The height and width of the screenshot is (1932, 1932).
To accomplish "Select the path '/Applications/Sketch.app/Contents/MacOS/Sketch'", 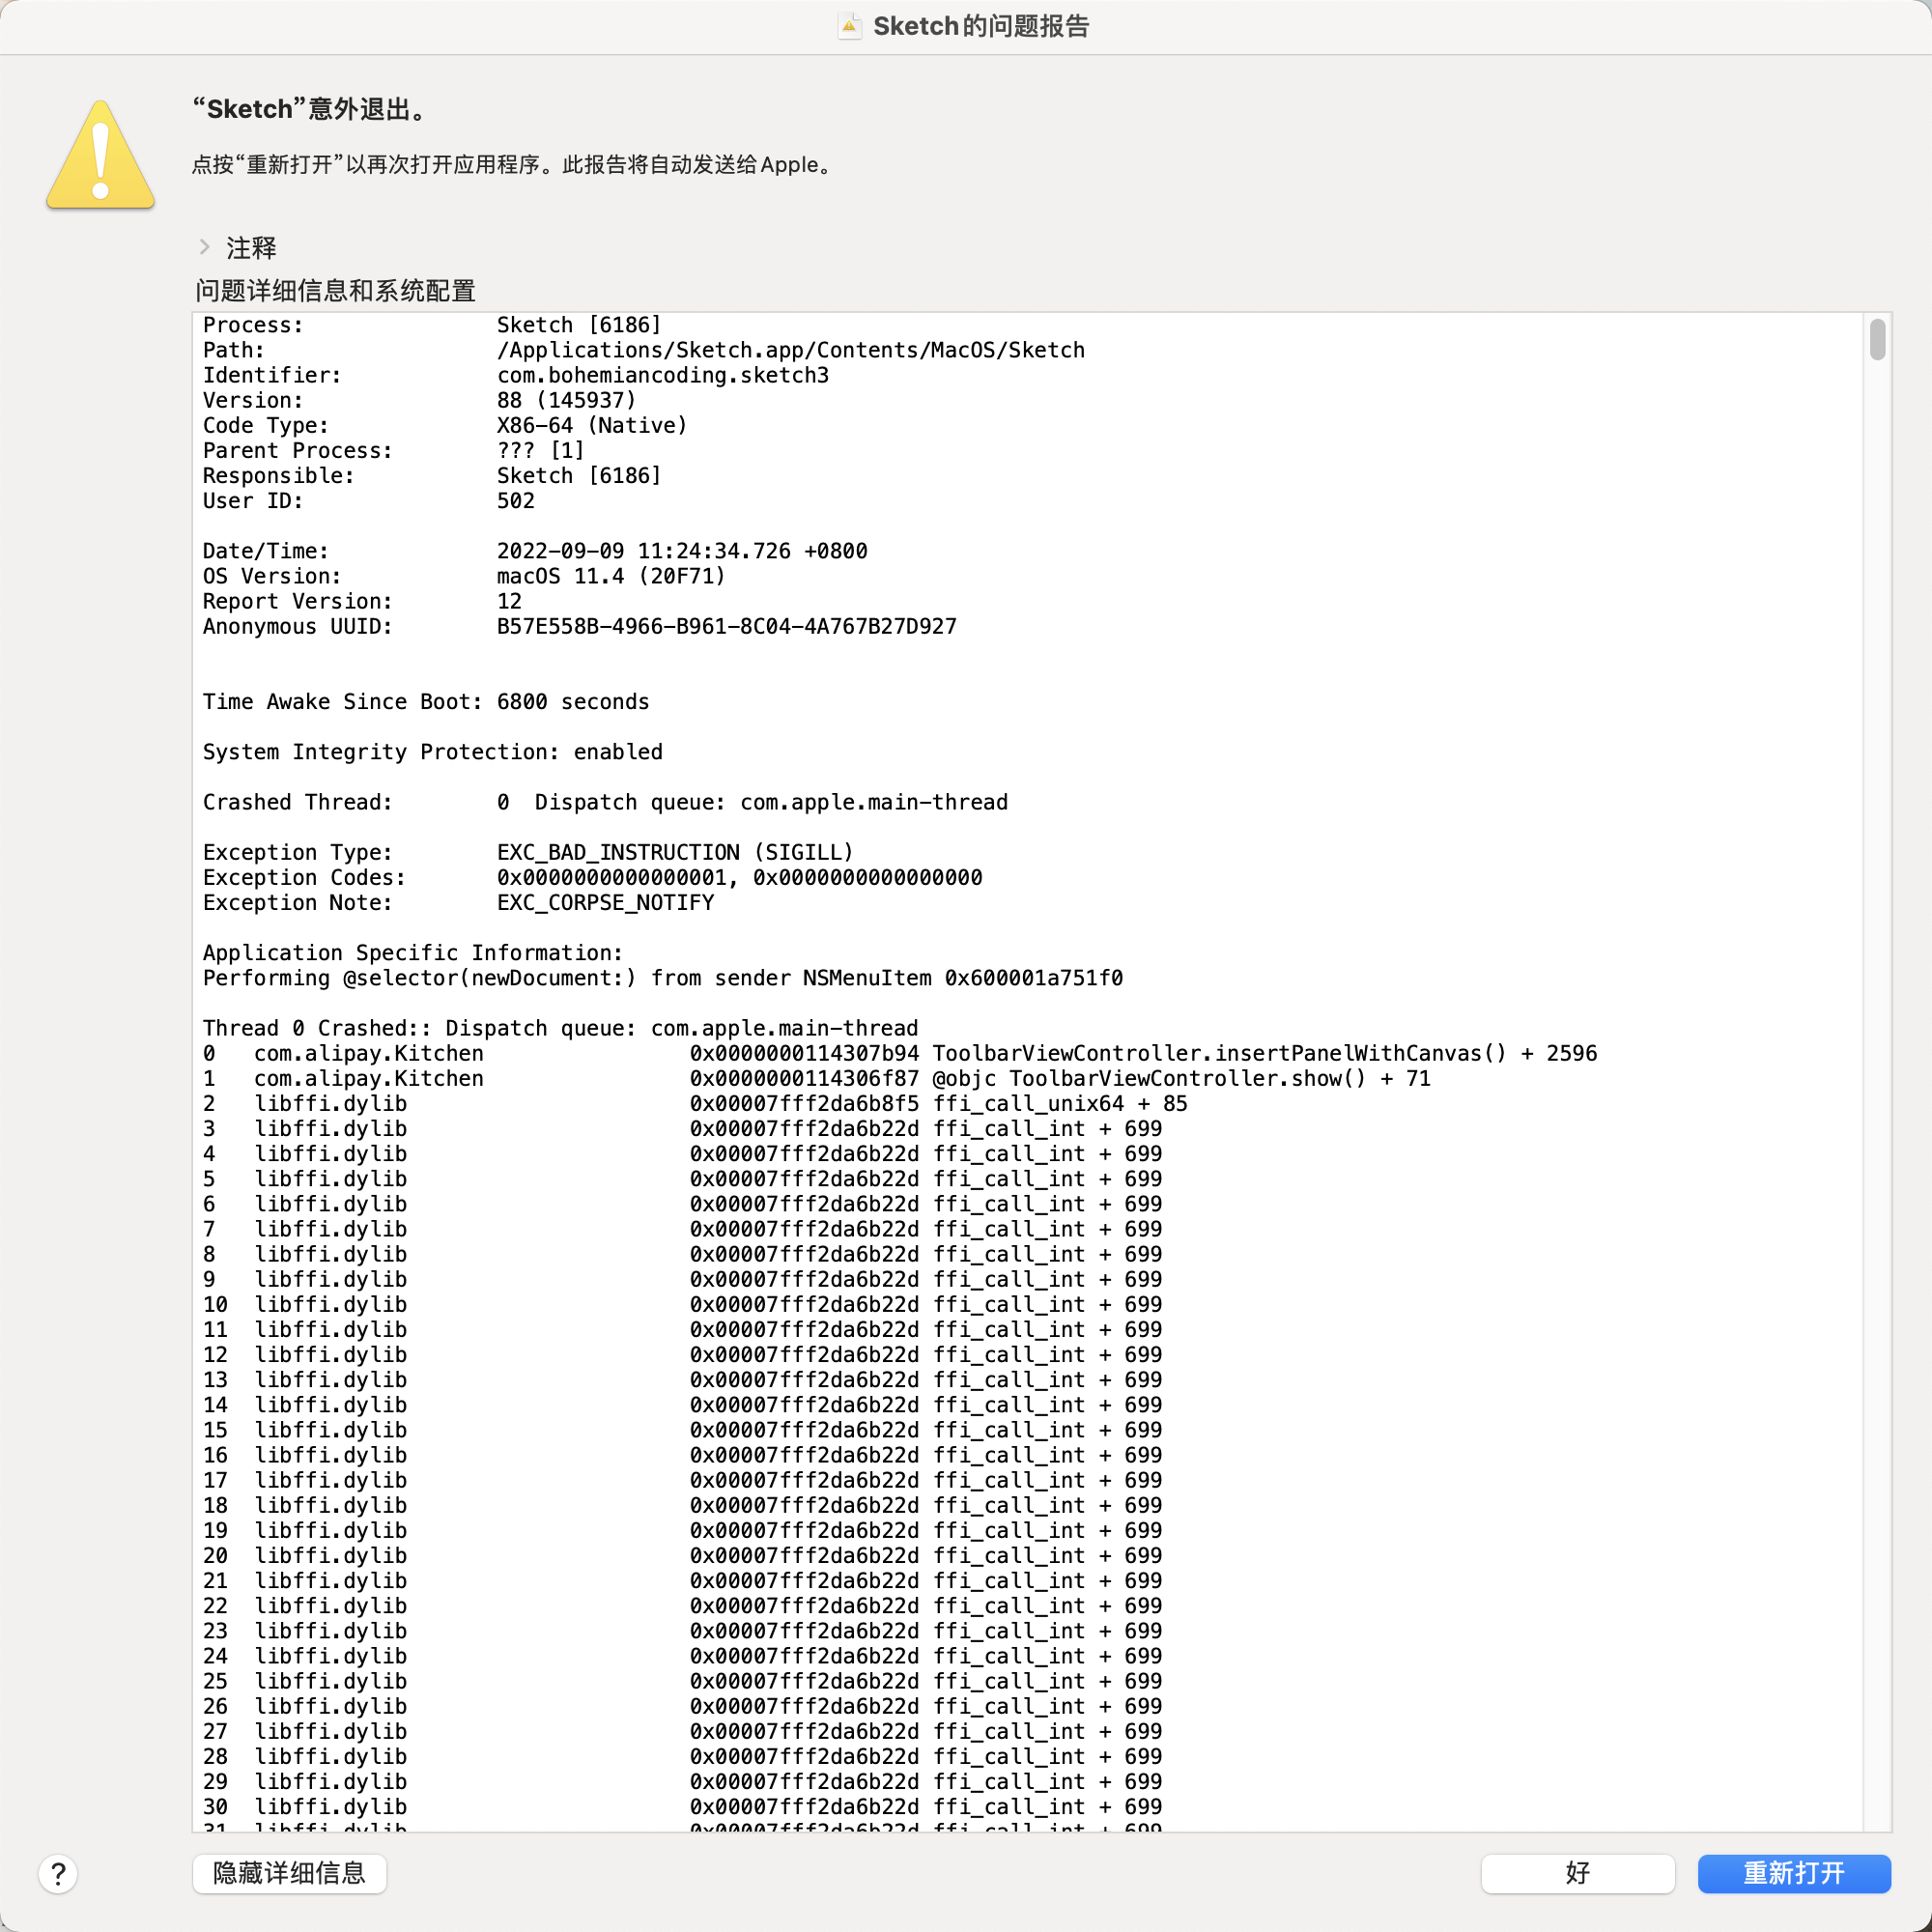I will pos(791,350).
